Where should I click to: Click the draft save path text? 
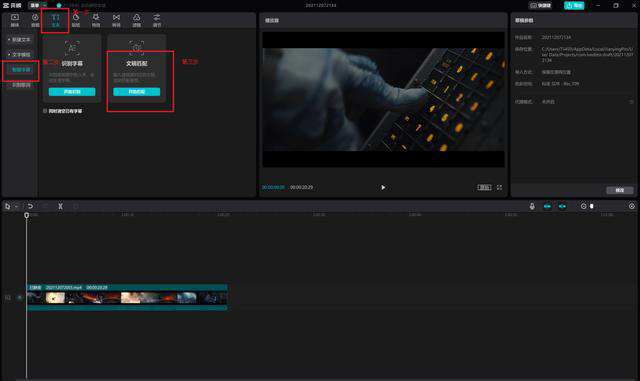click(x=587, y=54)
